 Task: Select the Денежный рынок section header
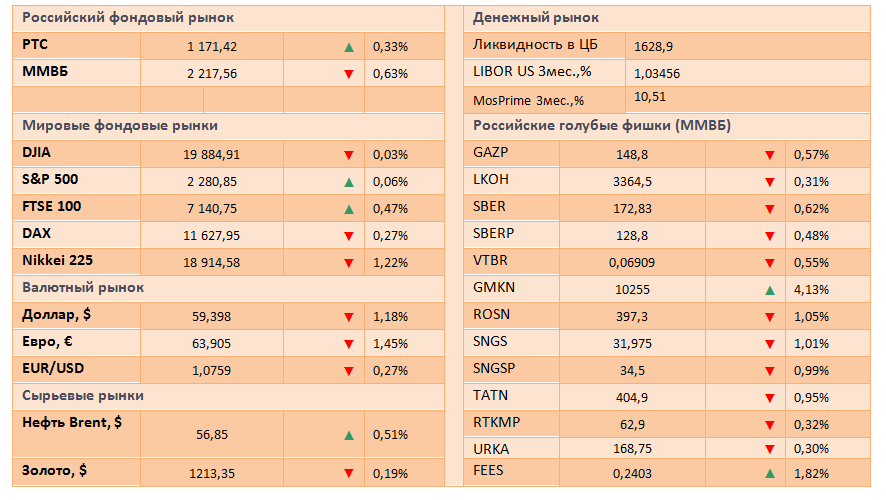click(x=536, y=18)
